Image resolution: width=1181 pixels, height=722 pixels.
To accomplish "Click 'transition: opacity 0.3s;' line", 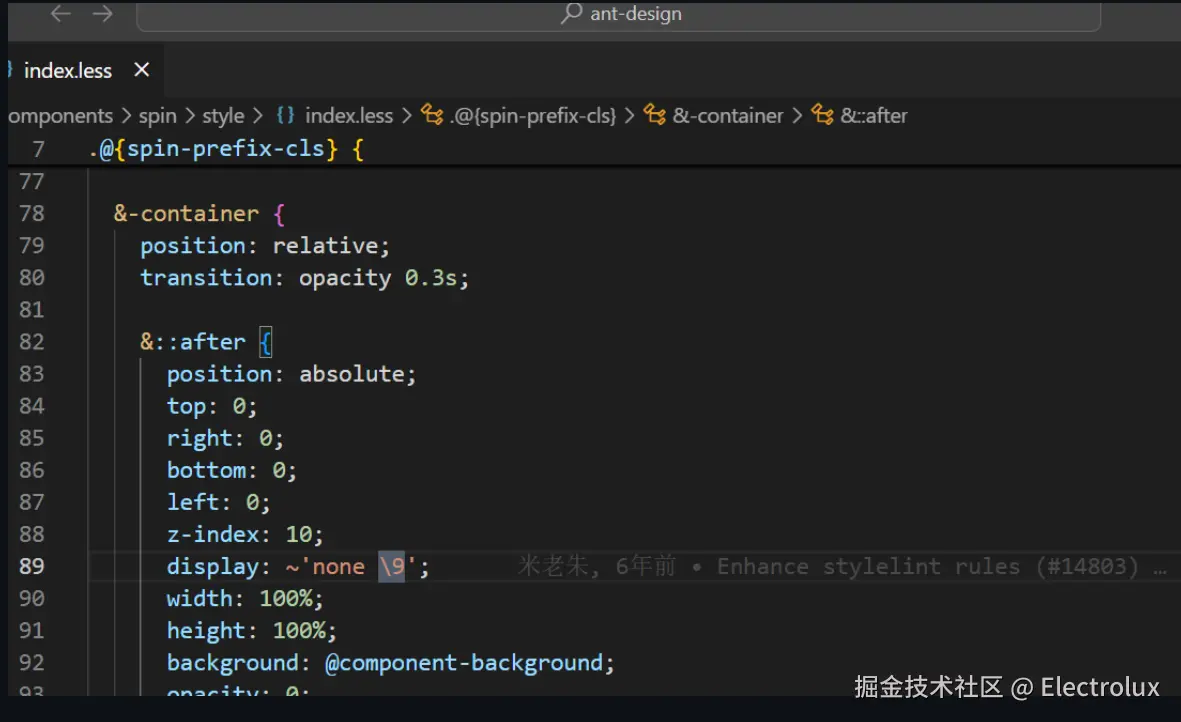I will (x=304, y=279).
